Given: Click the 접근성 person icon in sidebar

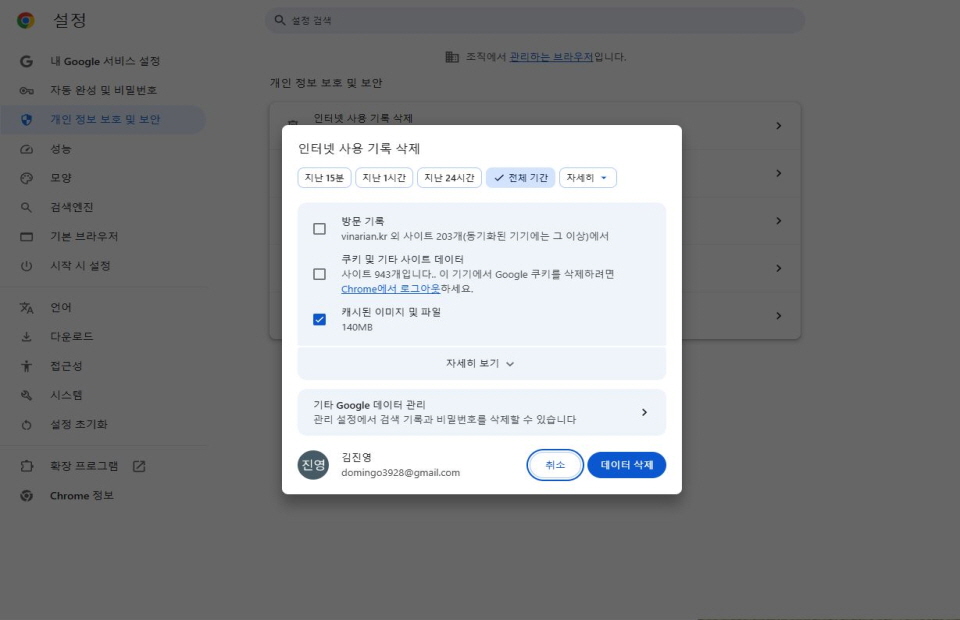Looking at the screenshot, I should click(27, 366).
